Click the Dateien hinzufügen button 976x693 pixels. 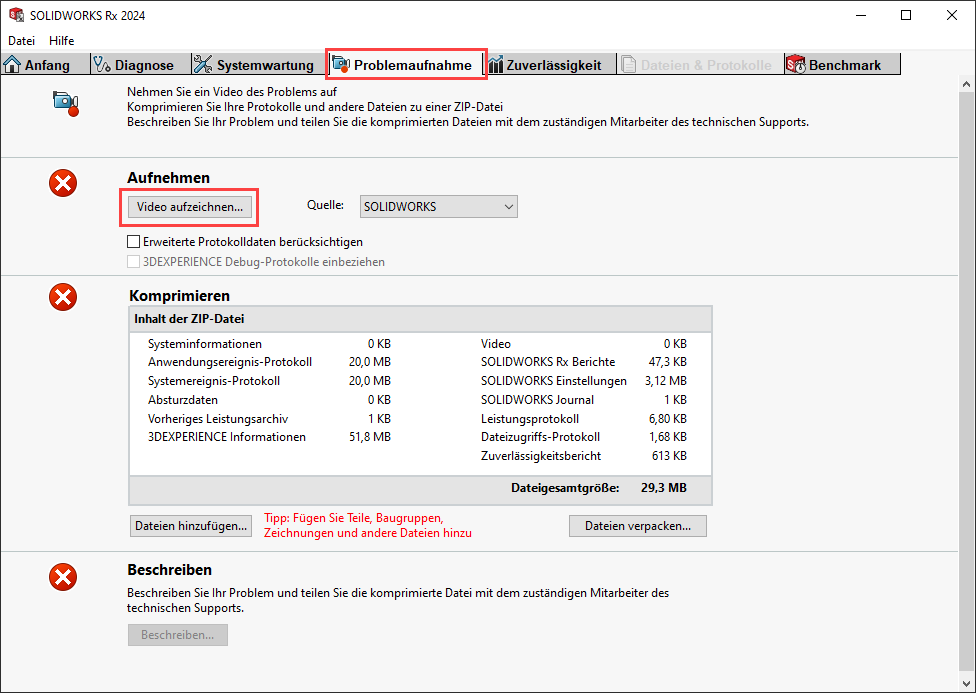(x=190, y=526)
